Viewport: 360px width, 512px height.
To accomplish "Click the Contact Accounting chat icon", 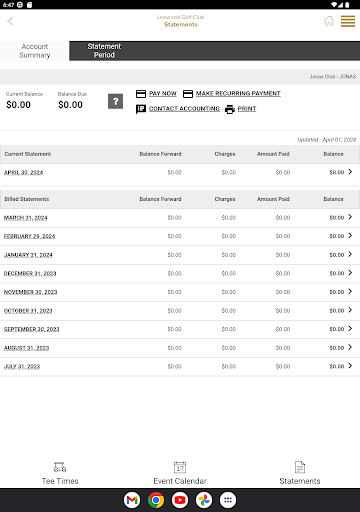I will [141, 109].
